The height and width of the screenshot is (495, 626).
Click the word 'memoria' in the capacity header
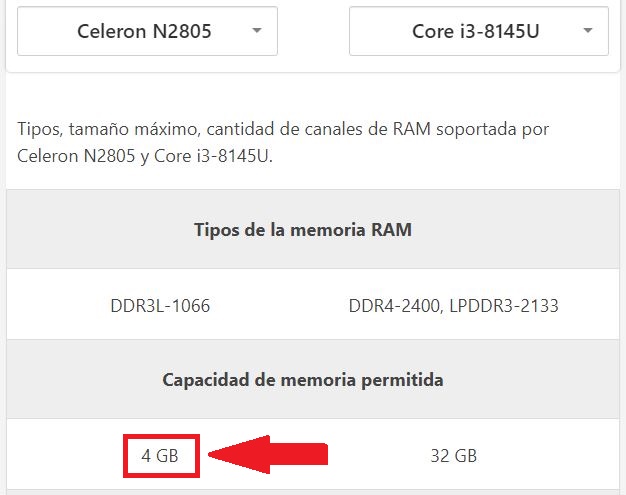318,380
